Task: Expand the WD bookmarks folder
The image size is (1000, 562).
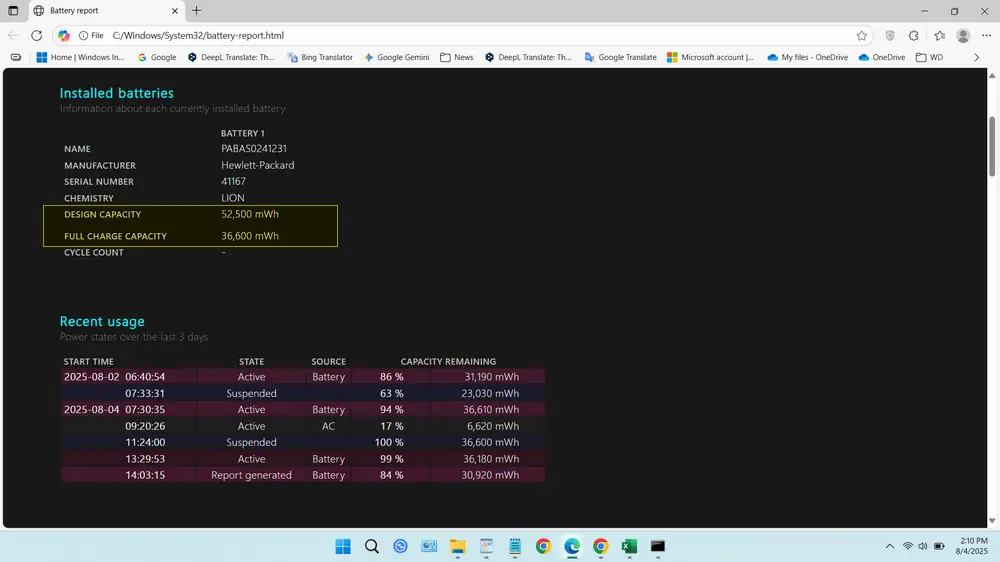Action: [929, 57]
